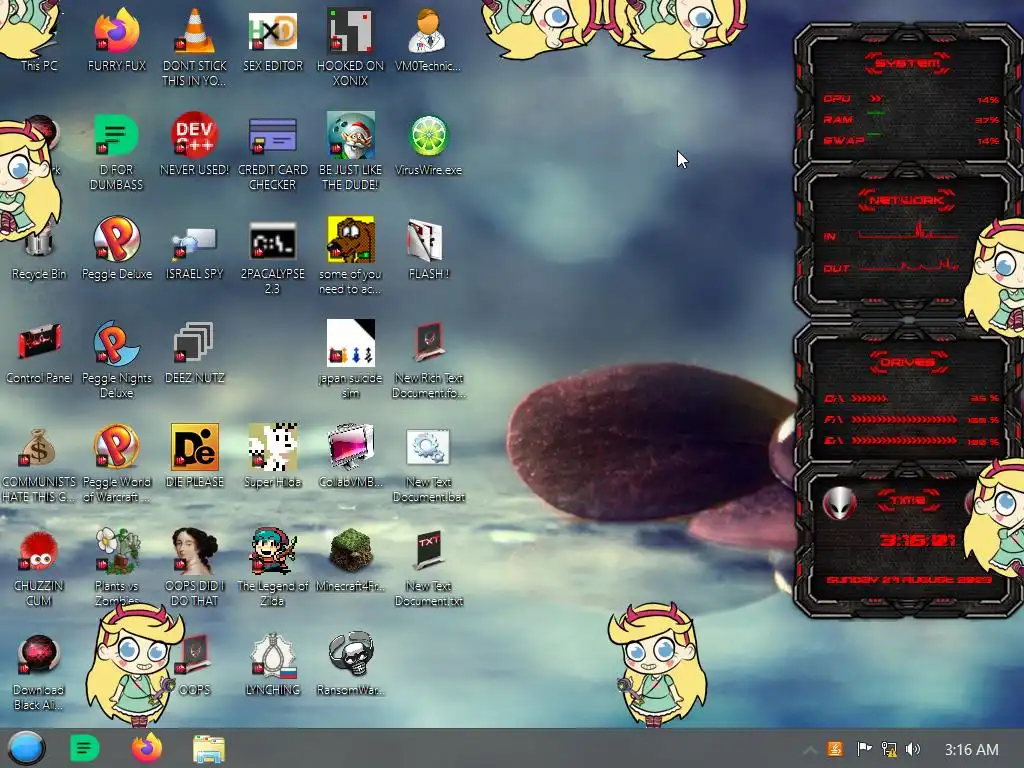
Task: Open the HOOKED ON XONIX game icon
Action: 350,31
